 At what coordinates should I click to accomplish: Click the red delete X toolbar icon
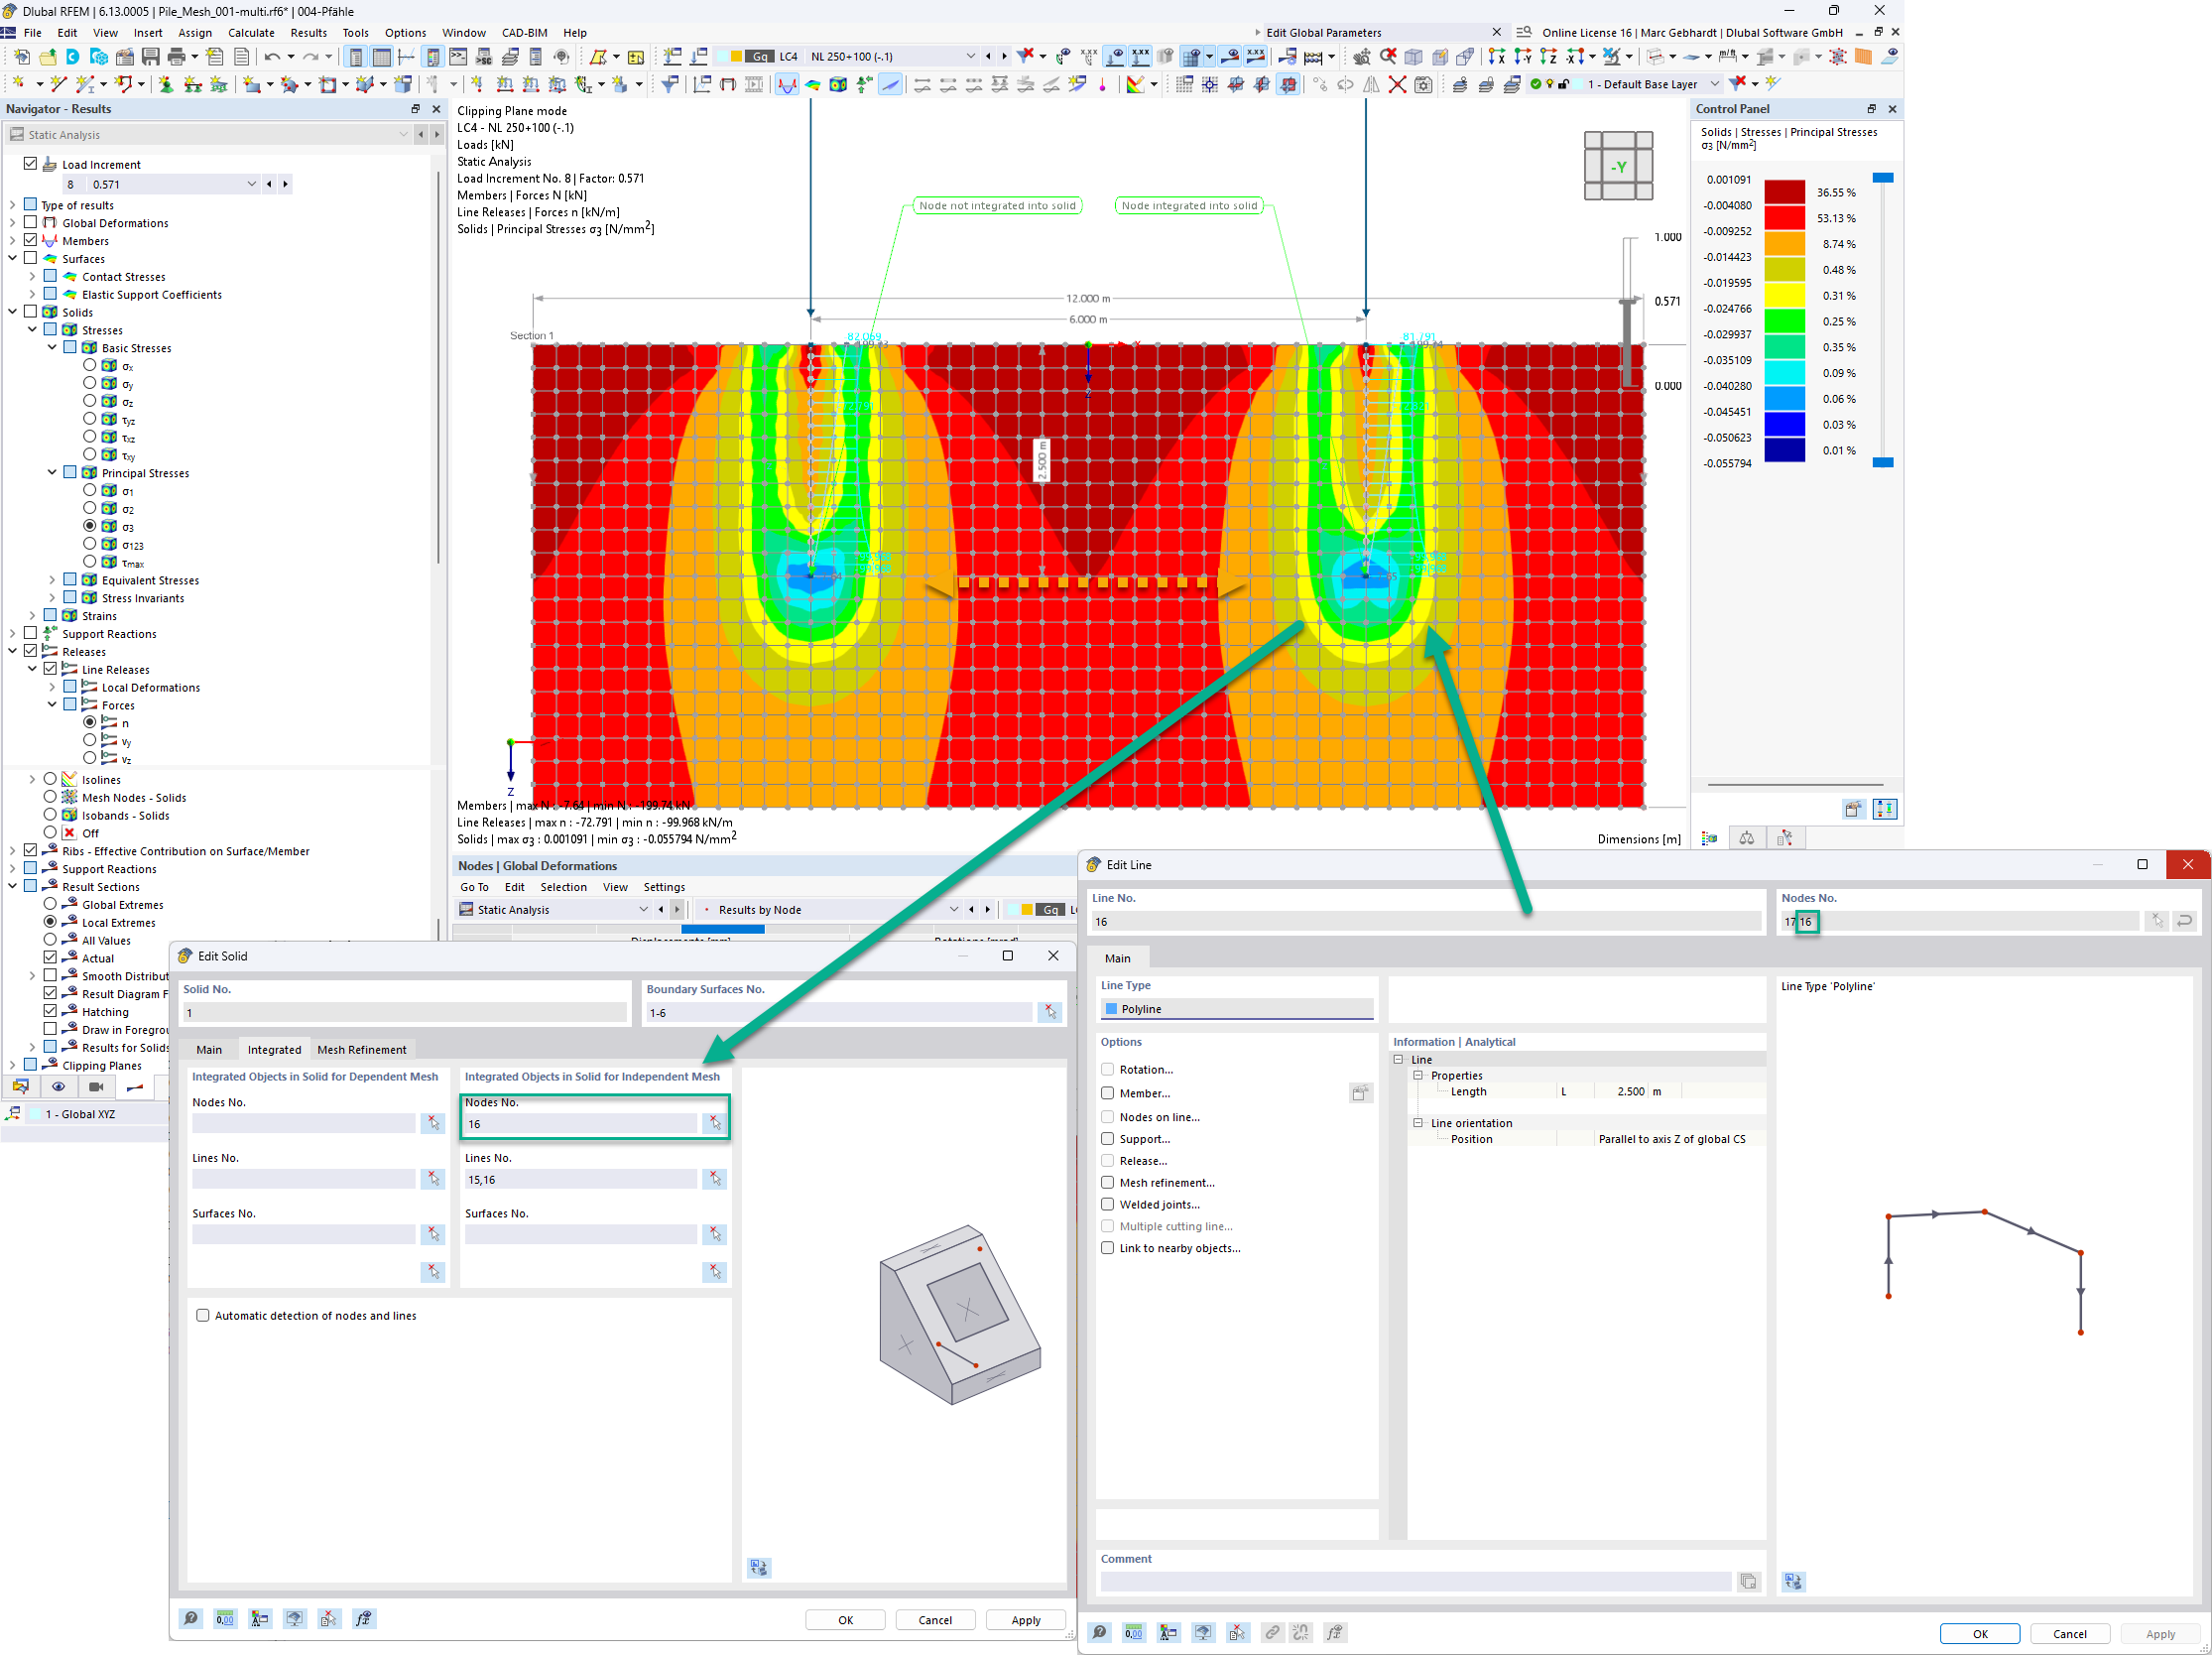tap(1397, 85)
